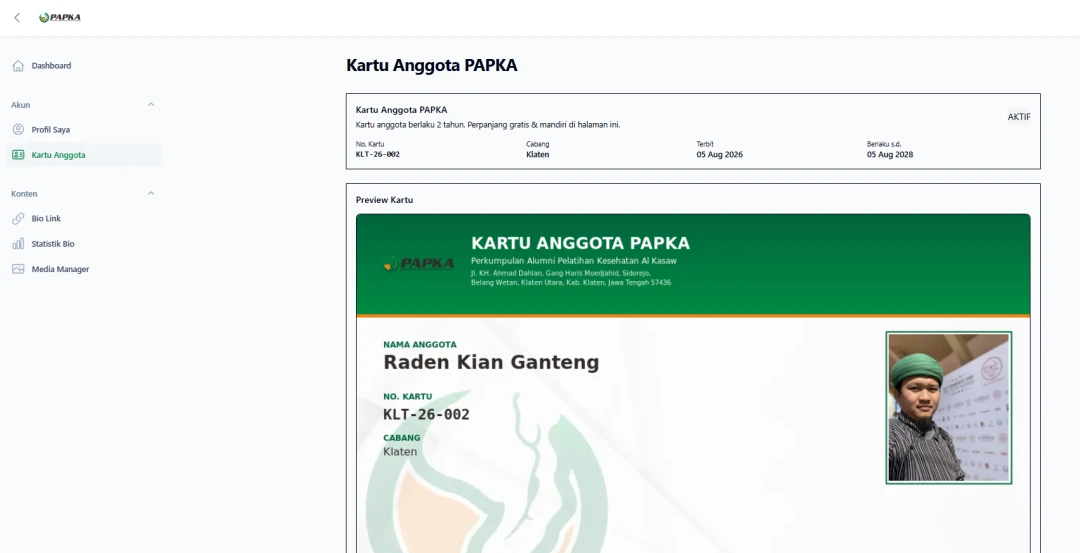1080x553 pixels.
Task: Select Kartu Anggota menu item
Action: 84,155
